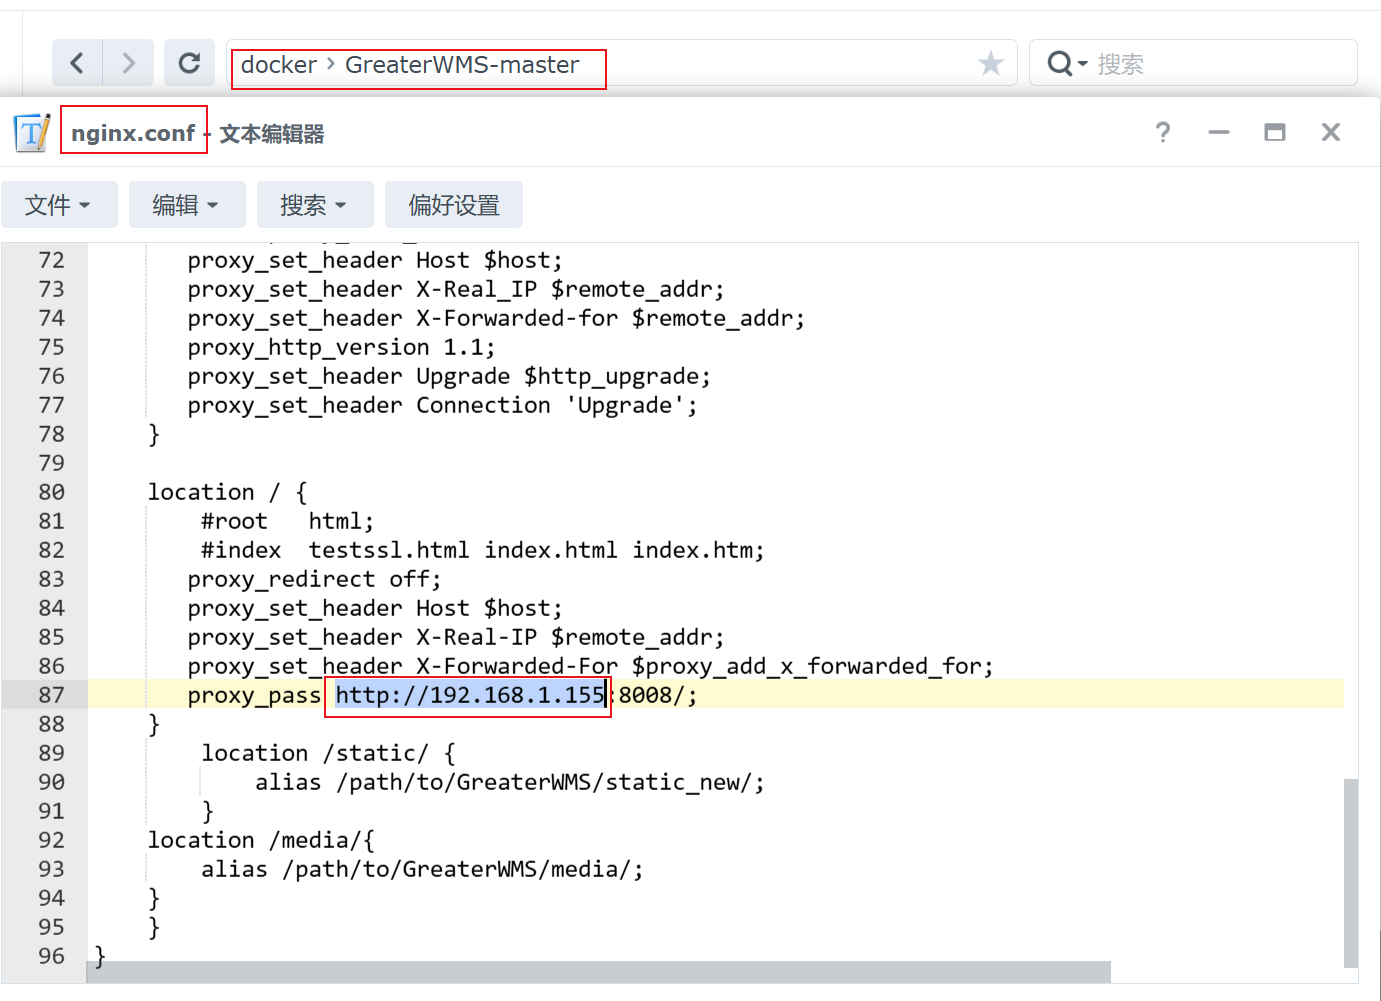Viewport: 1381px width, 1001px height.
Task: Click the refresh folder icon
Action: [x=189, y=64]
